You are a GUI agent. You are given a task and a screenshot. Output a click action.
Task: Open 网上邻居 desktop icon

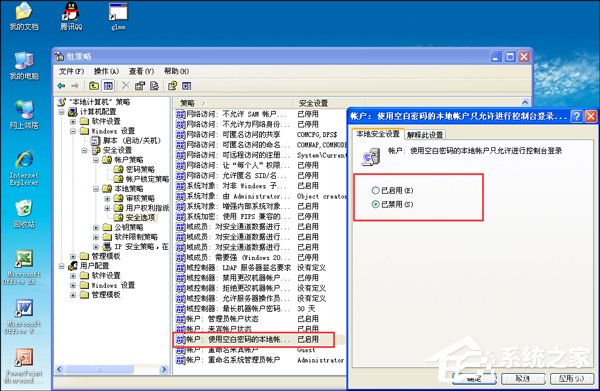pyautogui.click(x=24, y=115)
